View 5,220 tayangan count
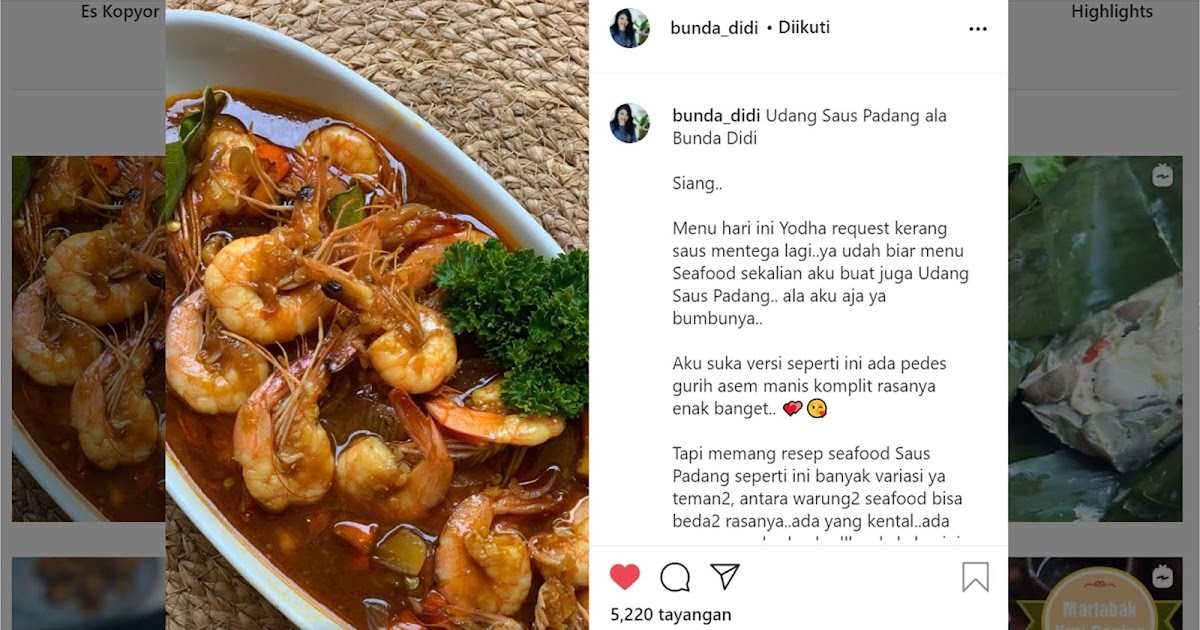This screenshot has height=630, width=1200. tap(671, 614)
